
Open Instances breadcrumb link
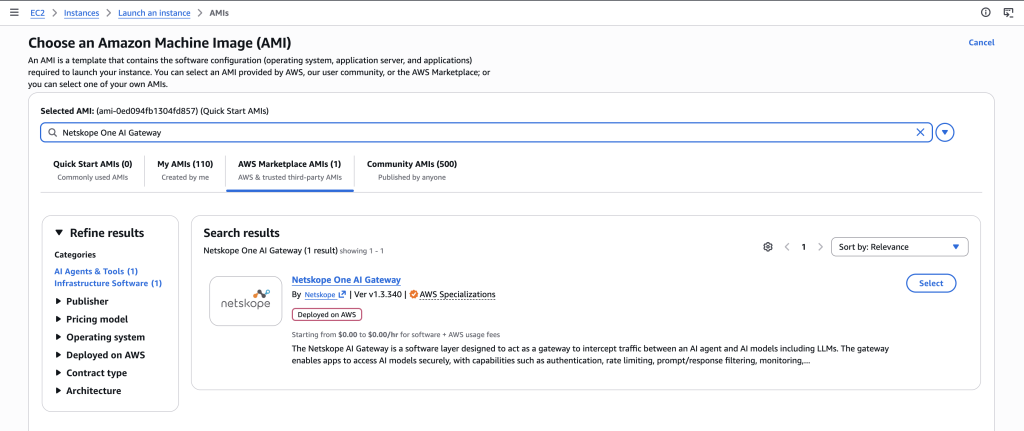[81, 13]
